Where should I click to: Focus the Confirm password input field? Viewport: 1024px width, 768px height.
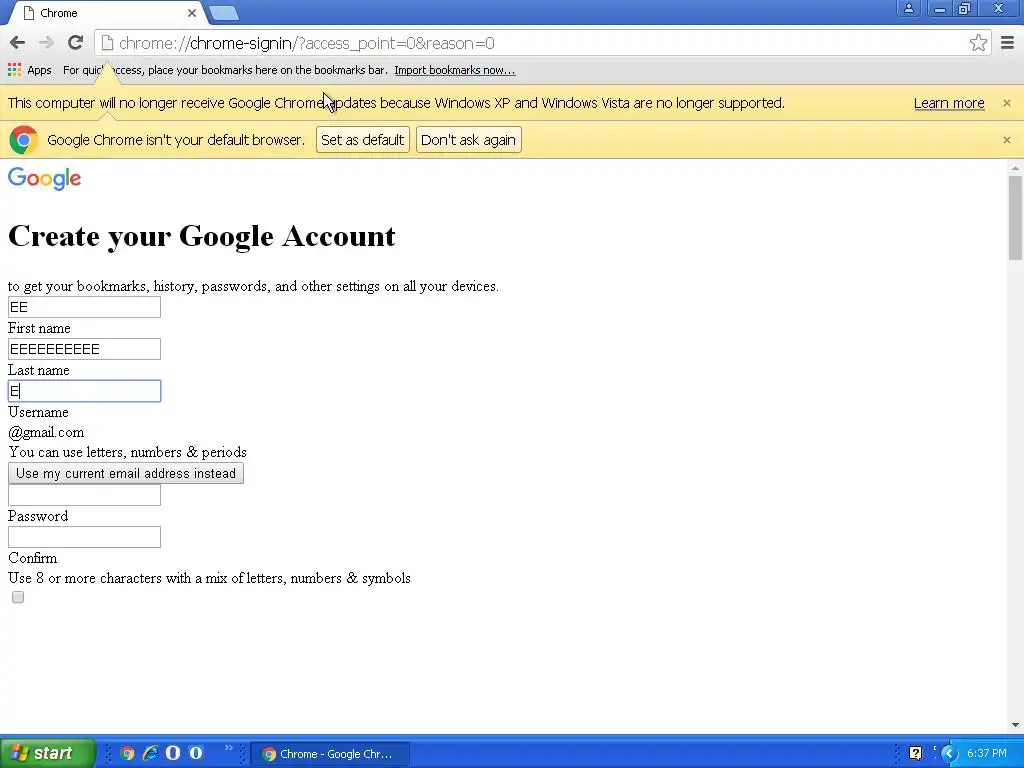[x=84, y=537]
